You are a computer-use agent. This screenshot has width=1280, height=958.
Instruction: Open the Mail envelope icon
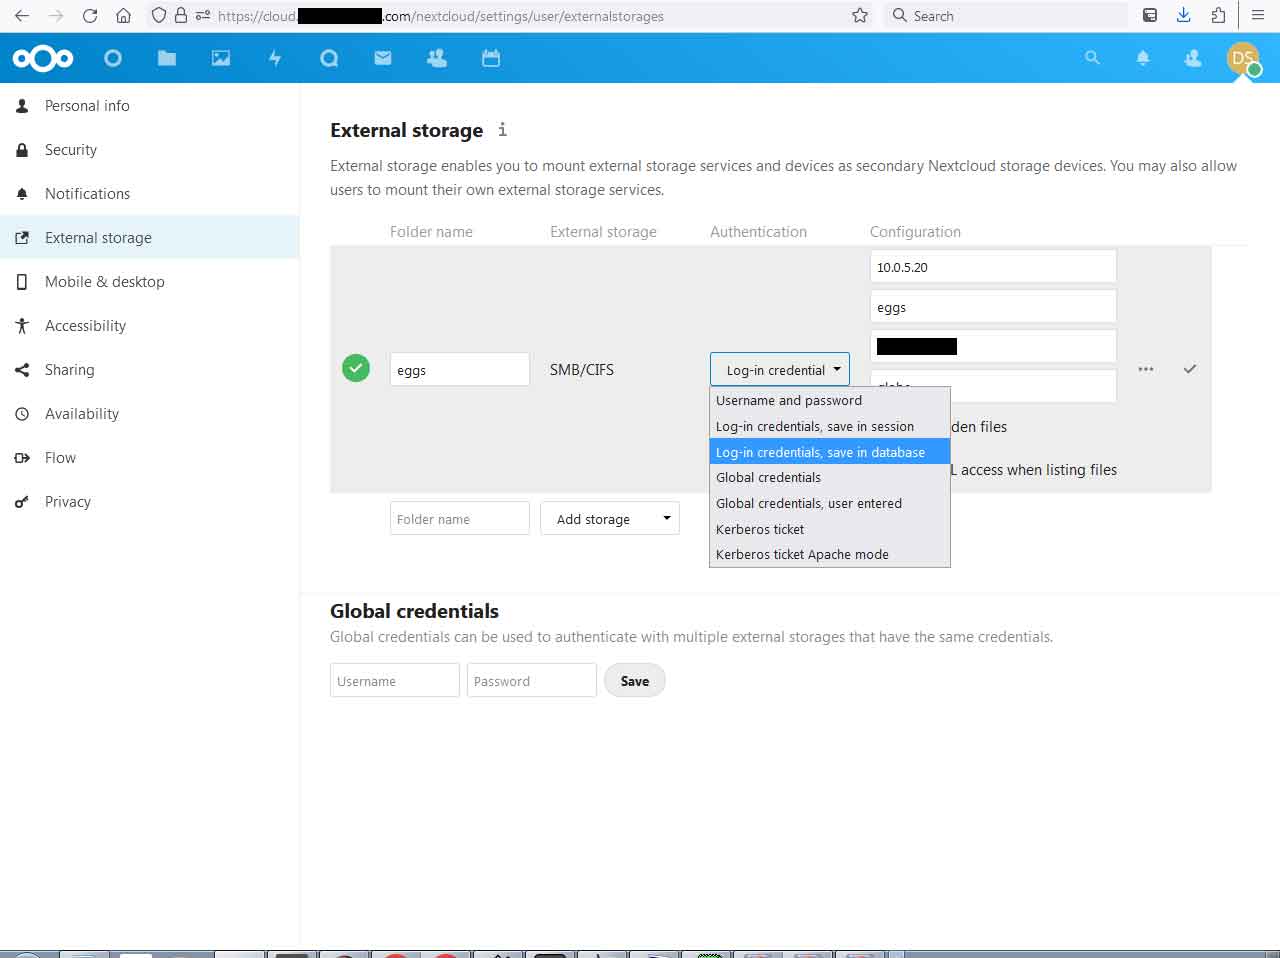[383, 58]
